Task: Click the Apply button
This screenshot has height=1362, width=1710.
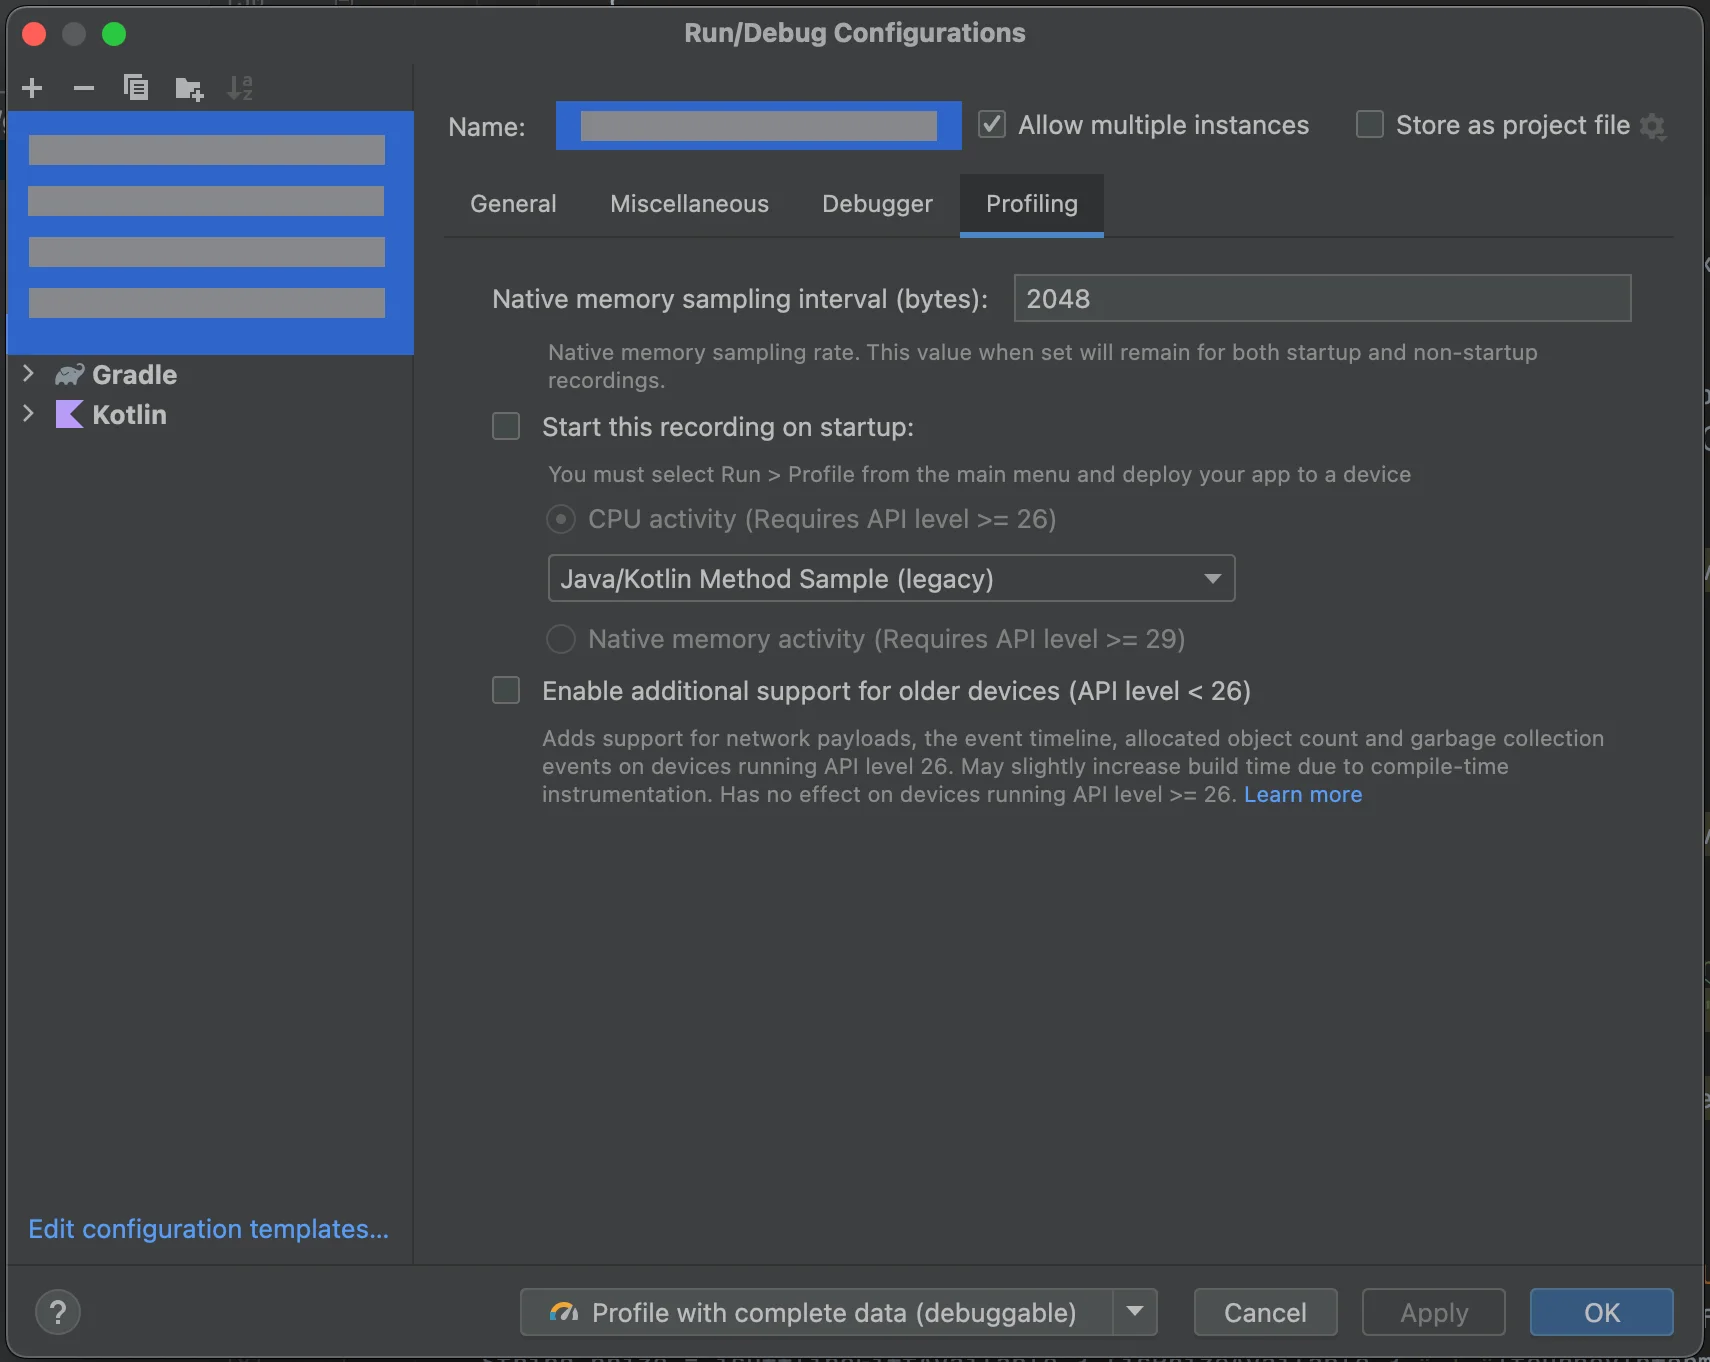Action: pos(1434,1312)
